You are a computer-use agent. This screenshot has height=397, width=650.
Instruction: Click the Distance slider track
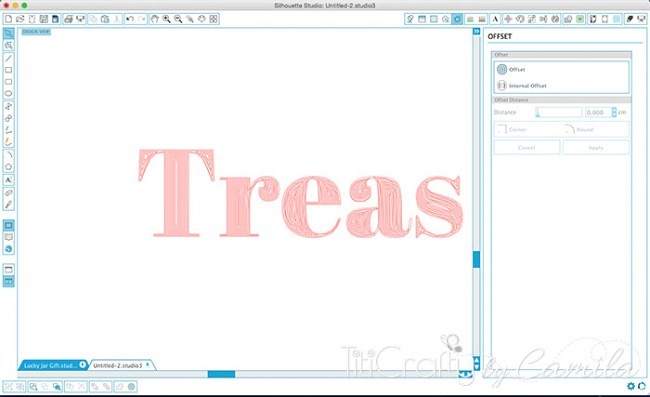click(558, 112)
